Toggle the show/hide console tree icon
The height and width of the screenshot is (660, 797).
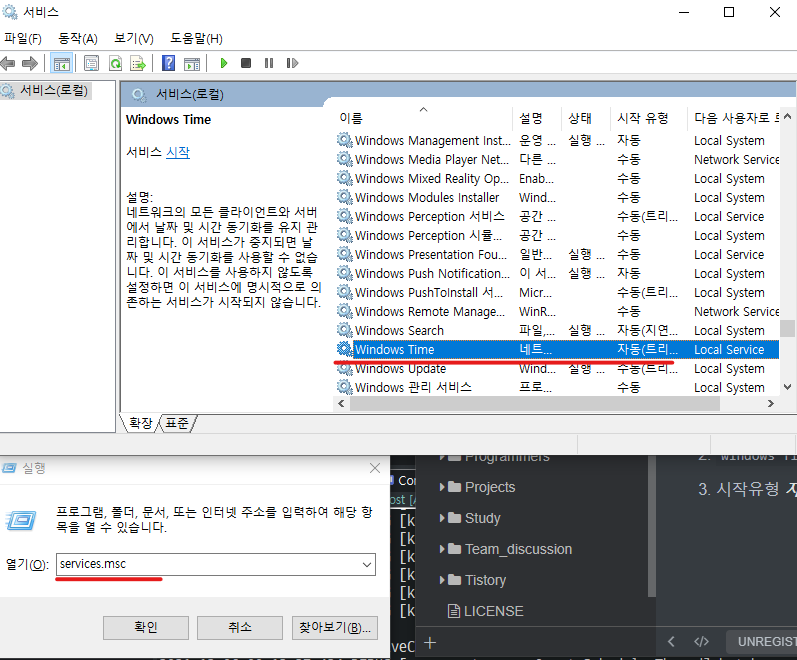coord(62,64)
